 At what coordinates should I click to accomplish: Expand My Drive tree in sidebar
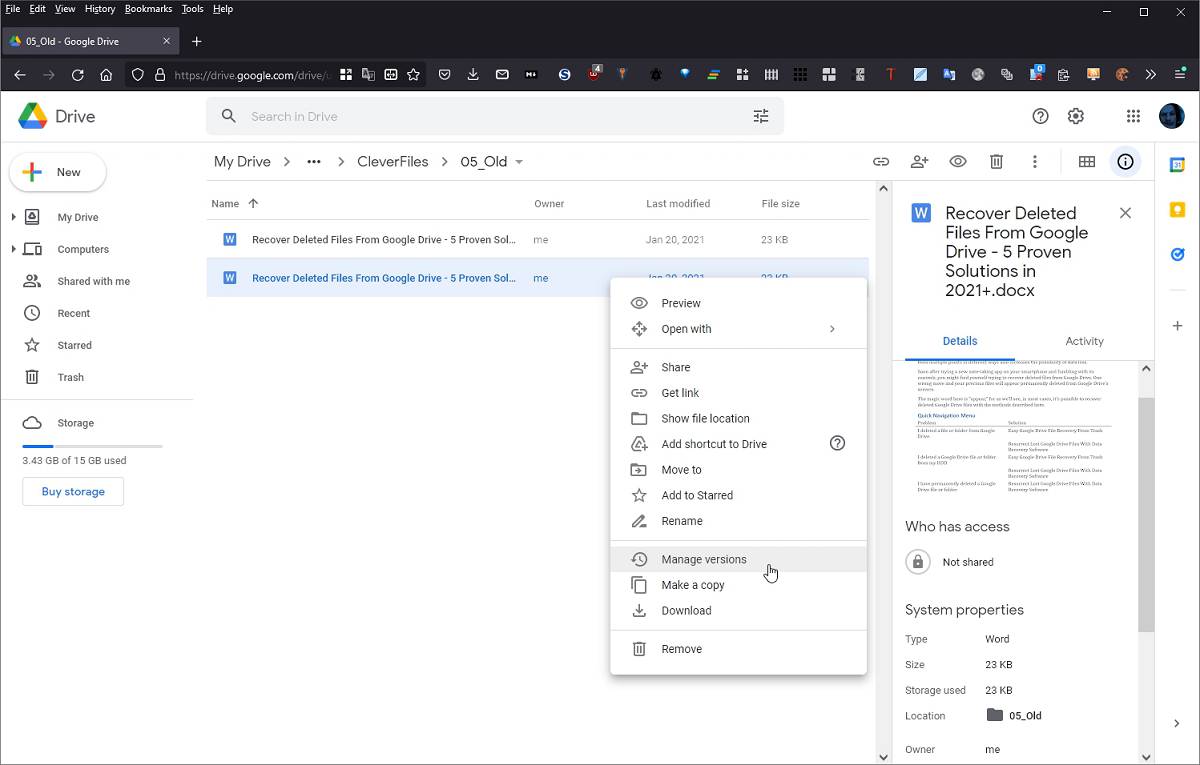click(x=14, y=217)
